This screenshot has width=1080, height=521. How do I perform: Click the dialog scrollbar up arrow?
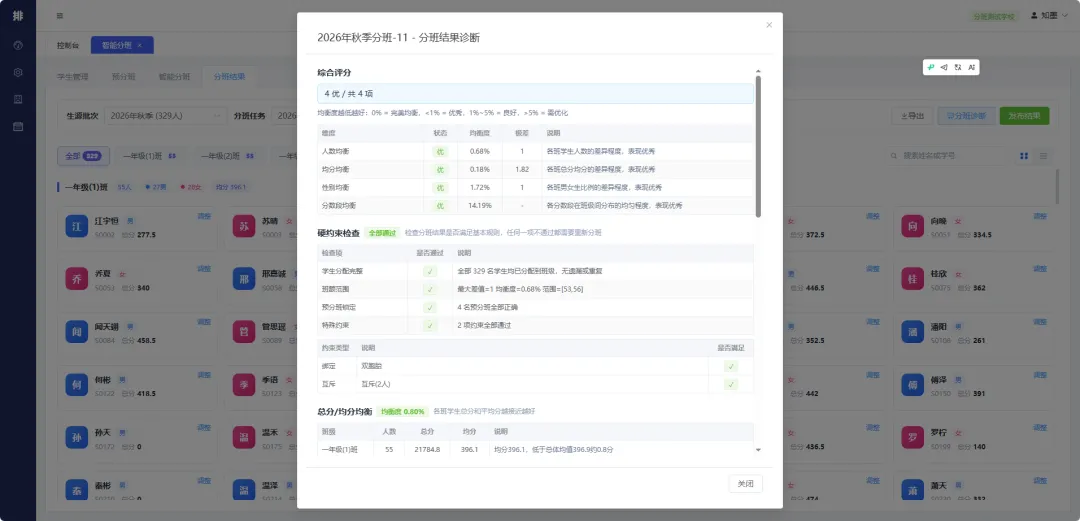(758, 72)
